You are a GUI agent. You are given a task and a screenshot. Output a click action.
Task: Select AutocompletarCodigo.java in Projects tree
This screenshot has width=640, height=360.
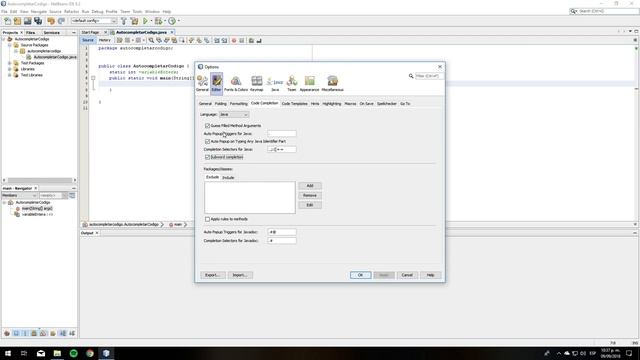(54, 57)
